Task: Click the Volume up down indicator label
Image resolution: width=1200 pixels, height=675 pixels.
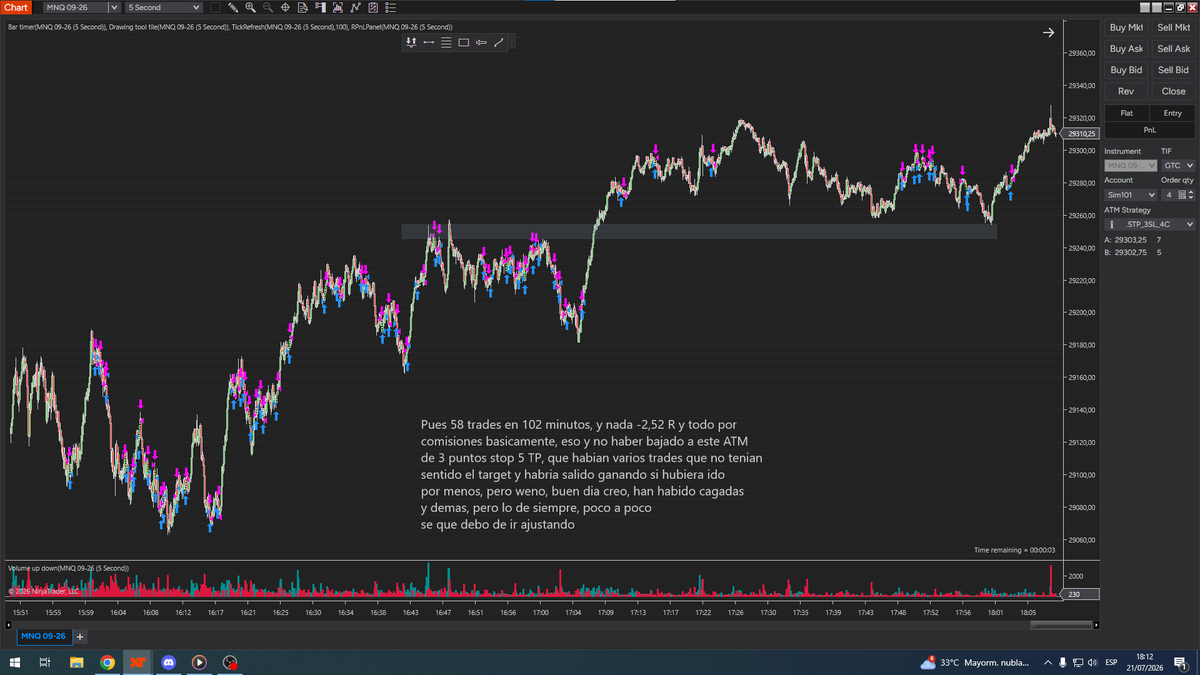Action: [68, 568]
